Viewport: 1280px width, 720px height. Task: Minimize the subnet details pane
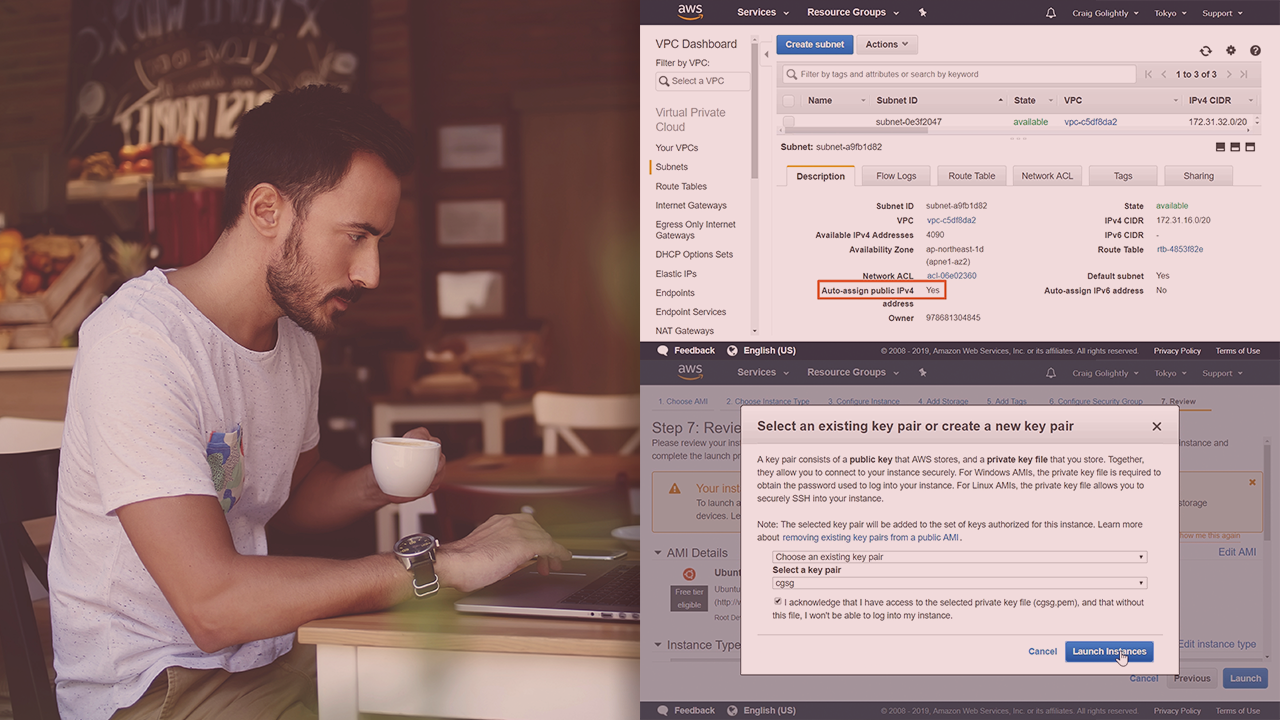click(x=1220, y=147)
